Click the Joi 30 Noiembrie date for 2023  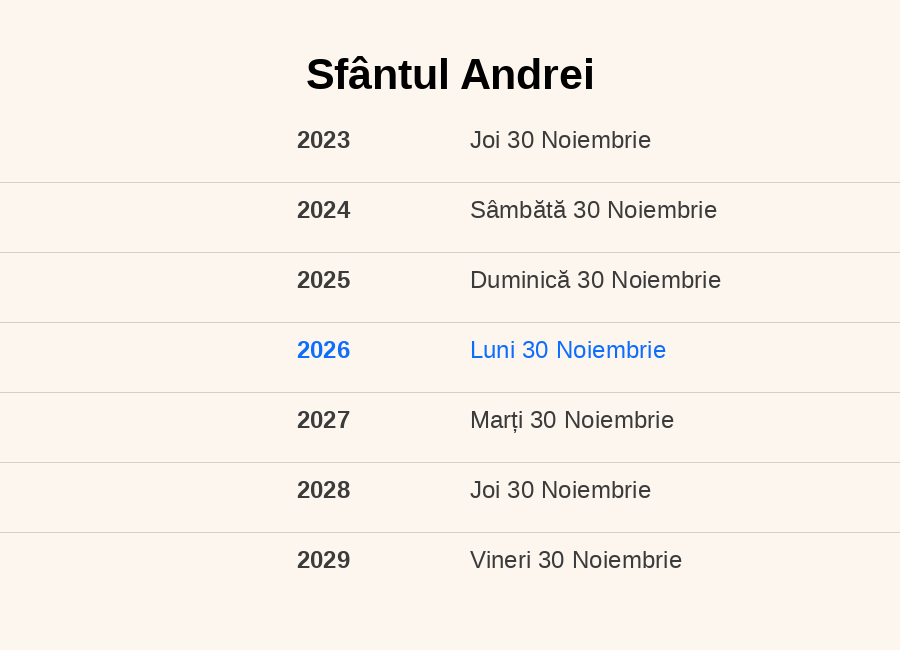click(x=560, y=140)
